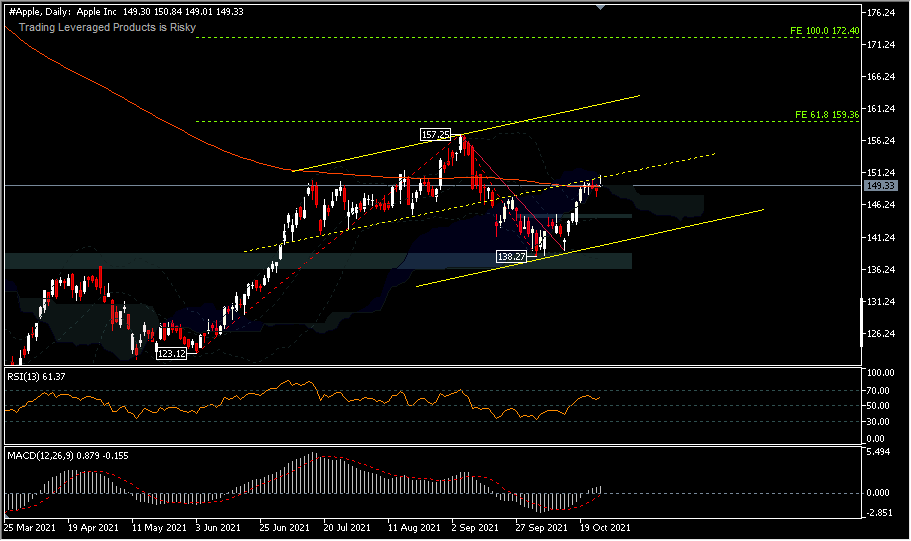Click the MACD scale value 5.494

pos(878,452)
